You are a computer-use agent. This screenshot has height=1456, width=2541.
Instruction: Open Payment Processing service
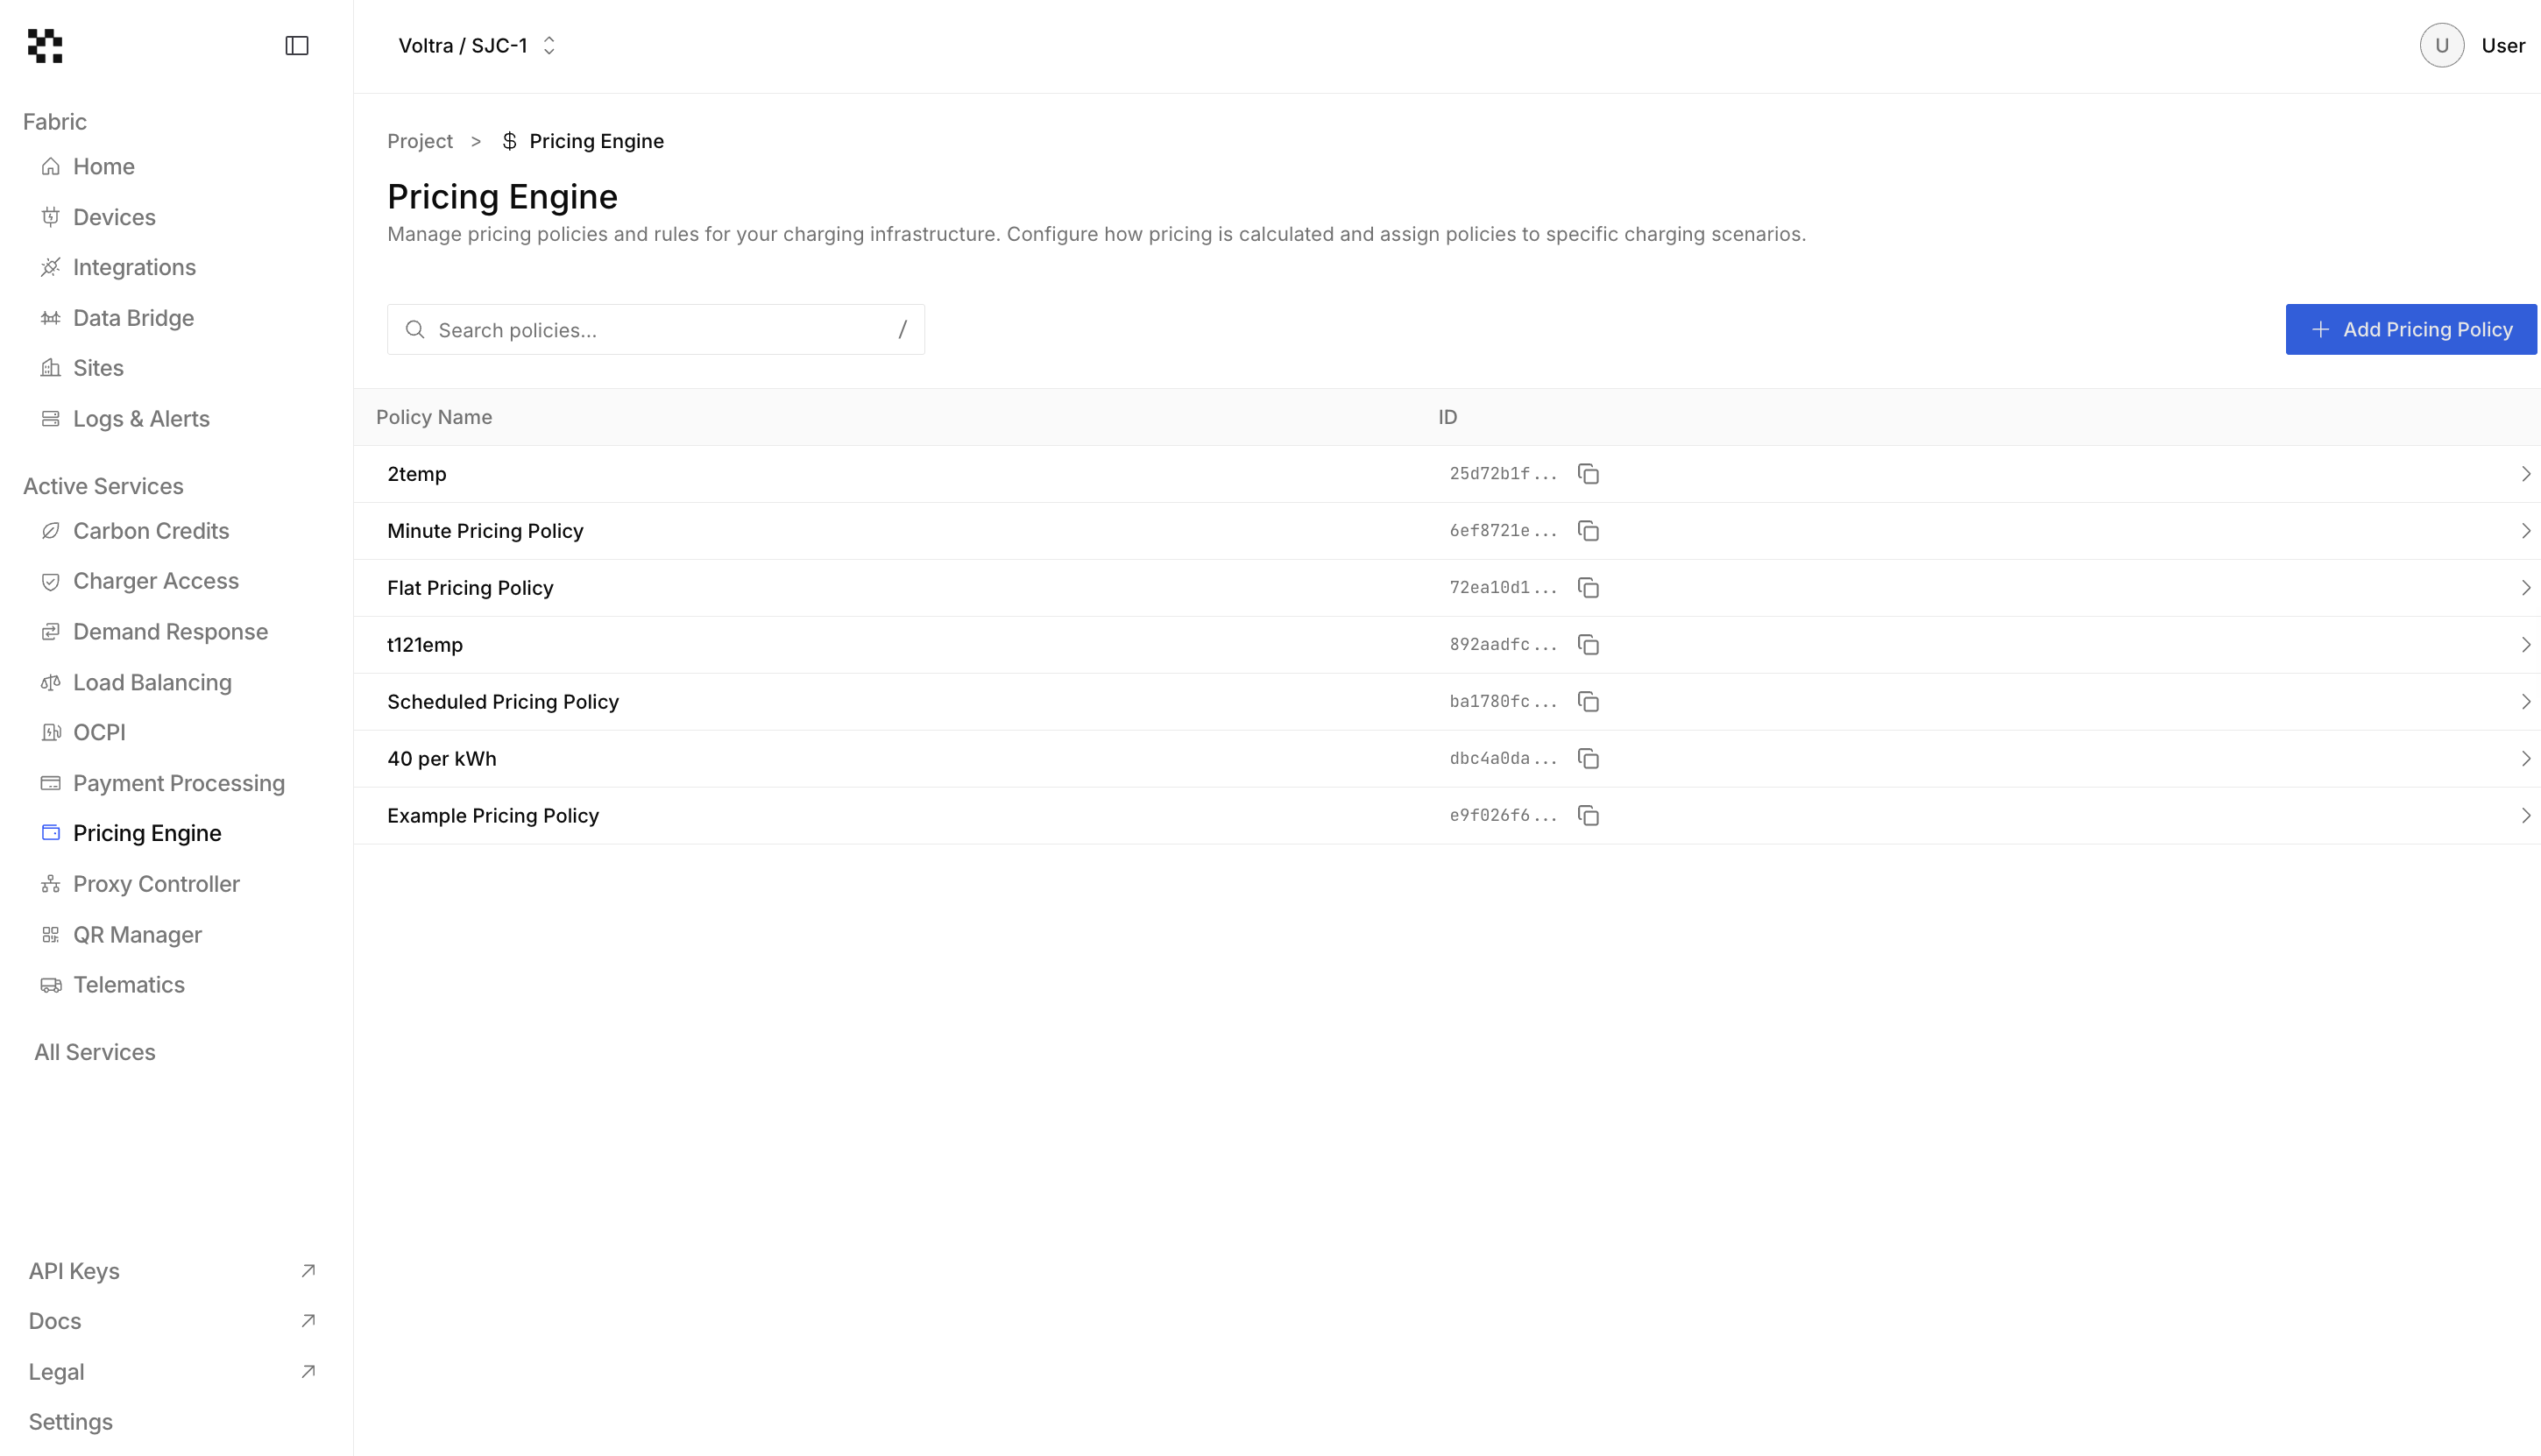tap(163, 783)
